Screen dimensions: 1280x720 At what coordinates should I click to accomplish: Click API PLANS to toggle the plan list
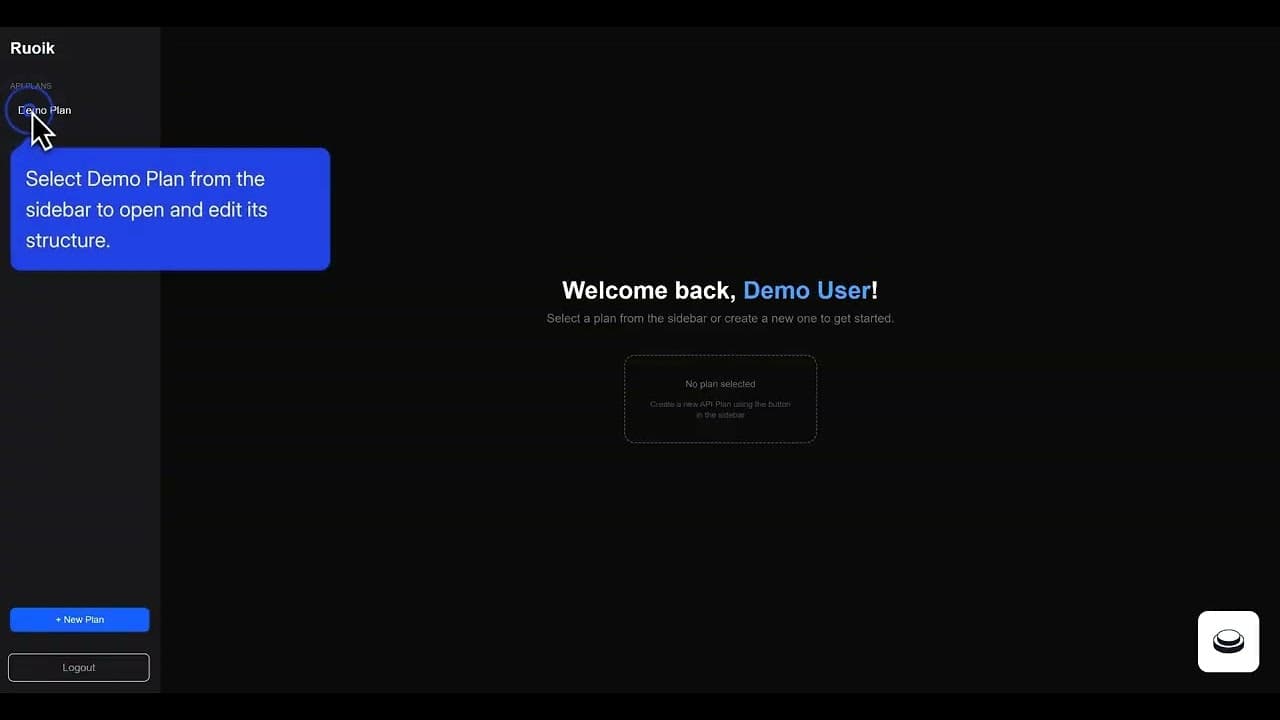(30, 85)
